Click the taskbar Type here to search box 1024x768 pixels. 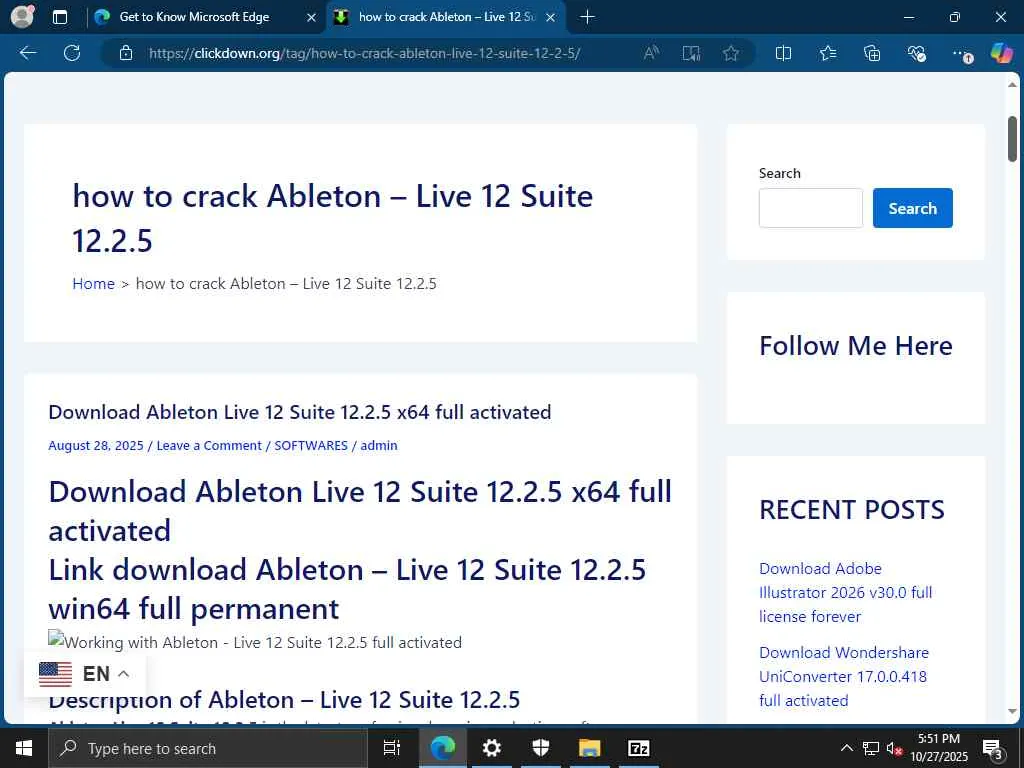click(208, 748)
